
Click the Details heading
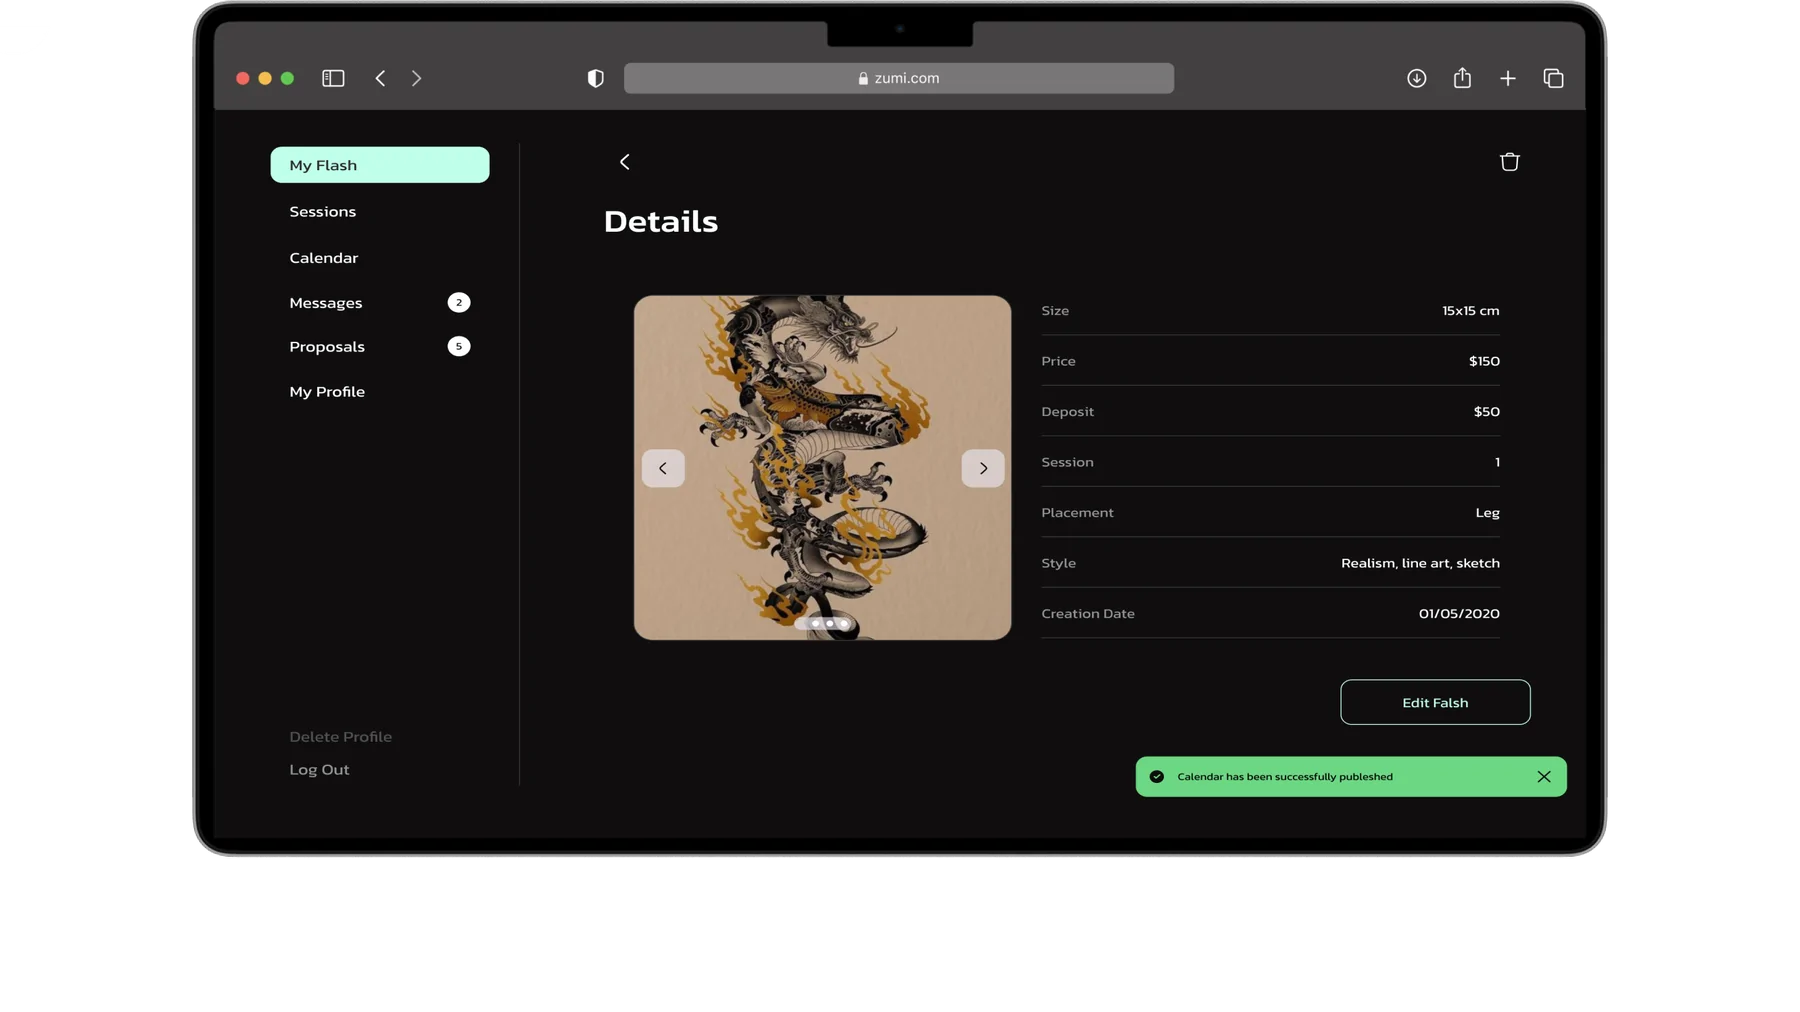(x=661, y=221)
